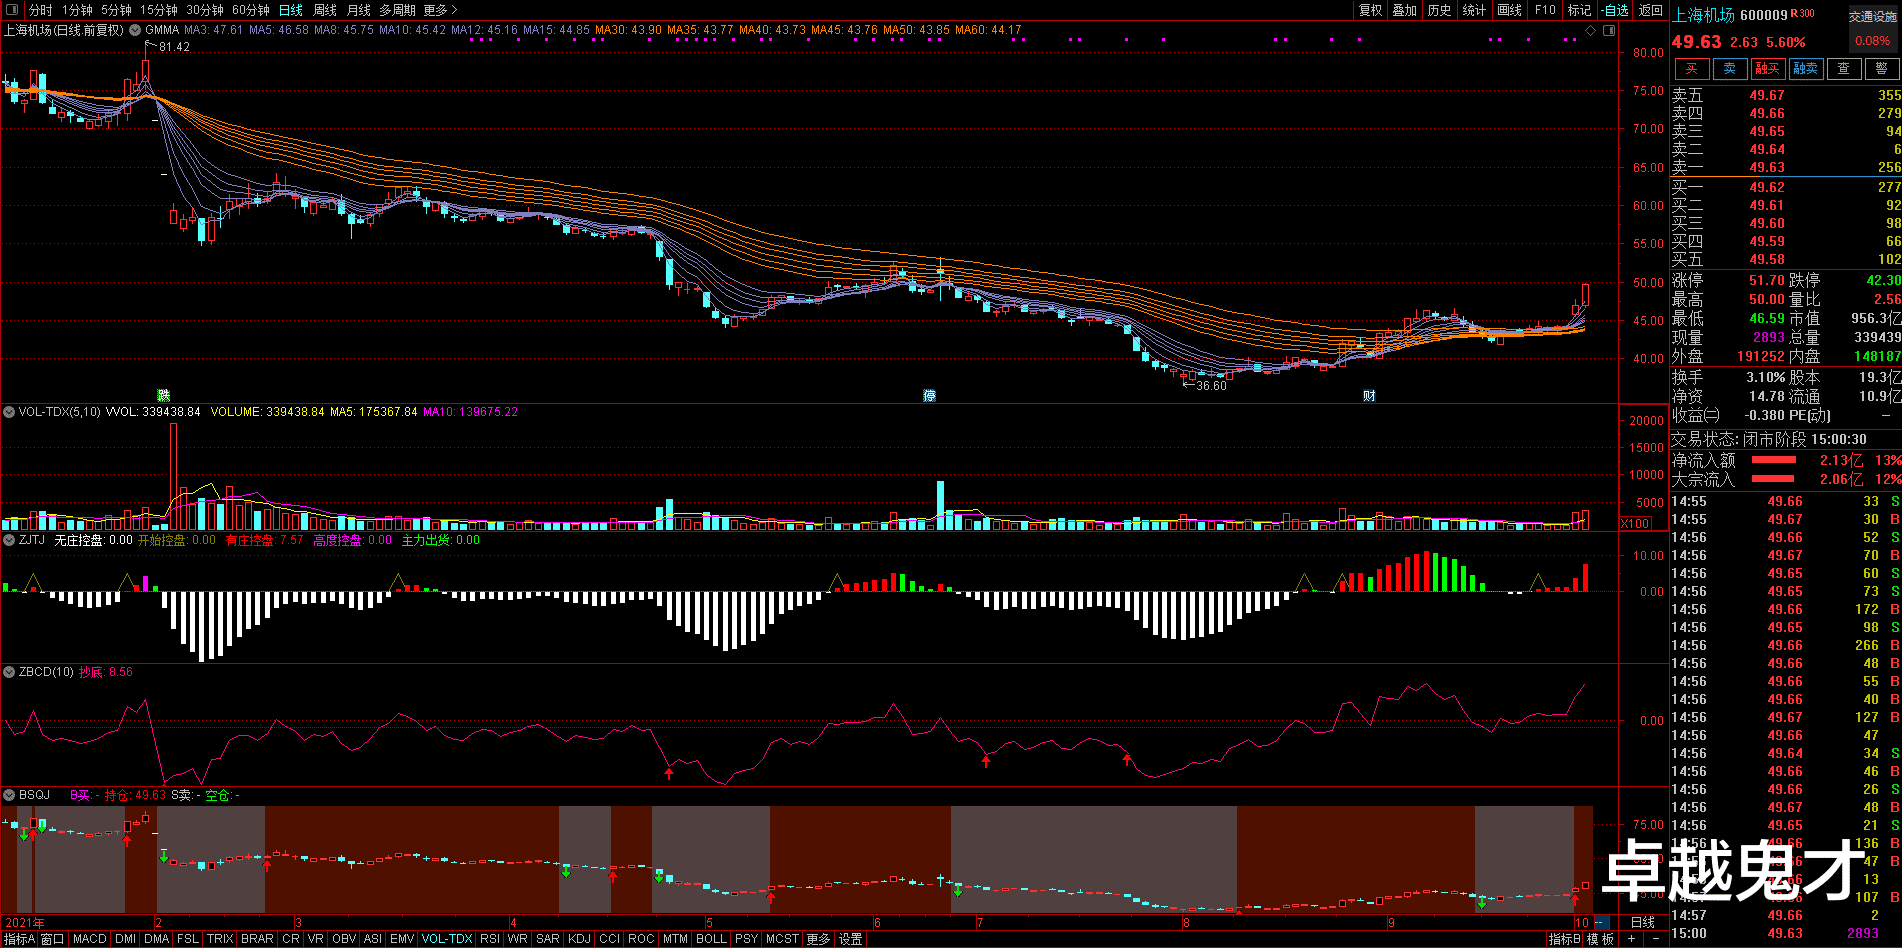Open 更多 indicators in the bottom bar
This screenshot has height=948, width=1902.
click(819, 939)
